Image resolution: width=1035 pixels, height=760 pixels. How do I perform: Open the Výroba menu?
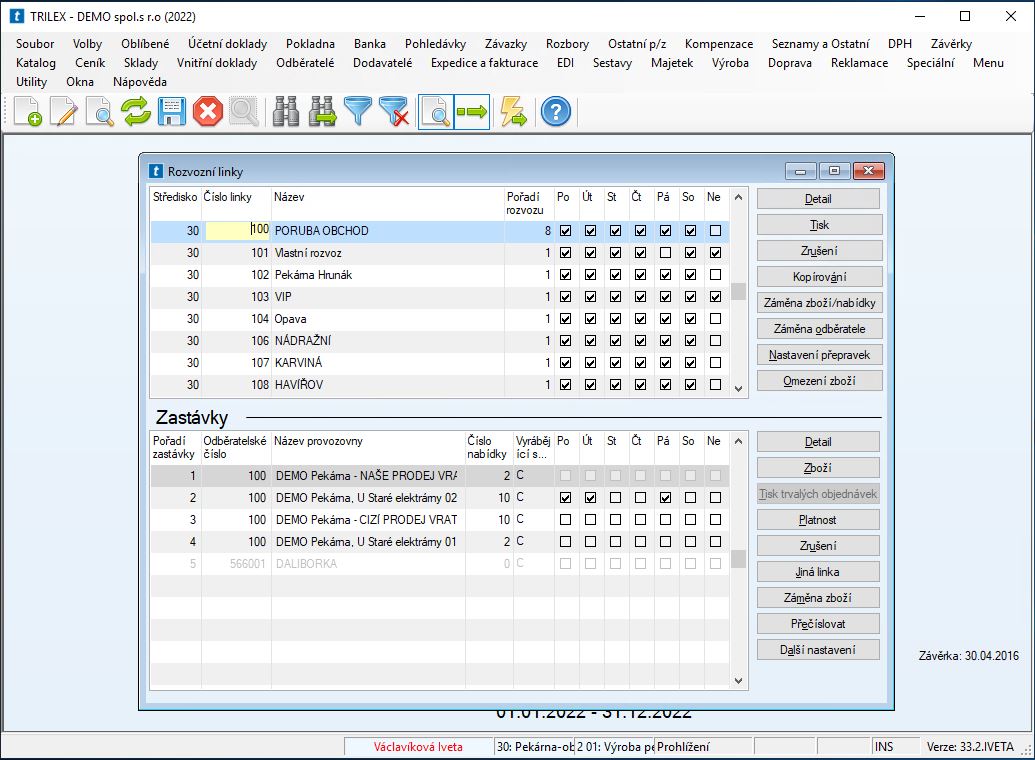tap(730, 63)
